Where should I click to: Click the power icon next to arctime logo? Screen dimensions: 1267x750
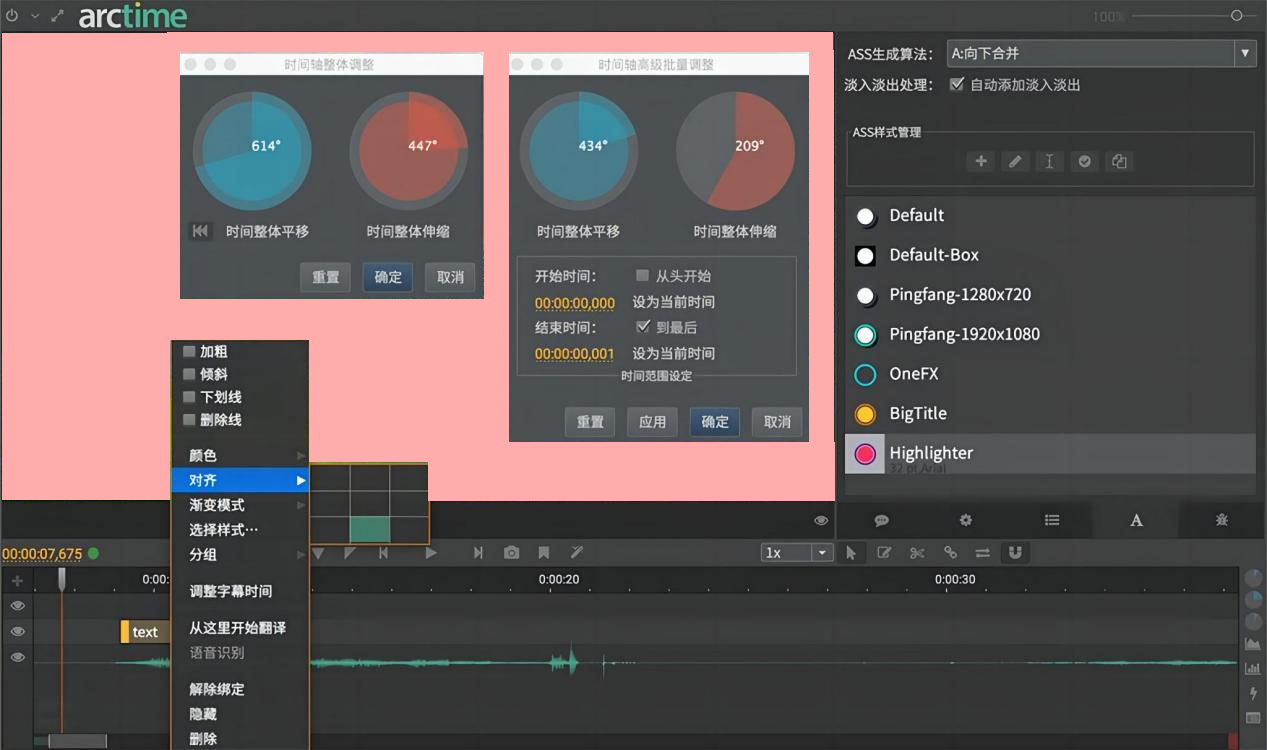tap(12, 16)
